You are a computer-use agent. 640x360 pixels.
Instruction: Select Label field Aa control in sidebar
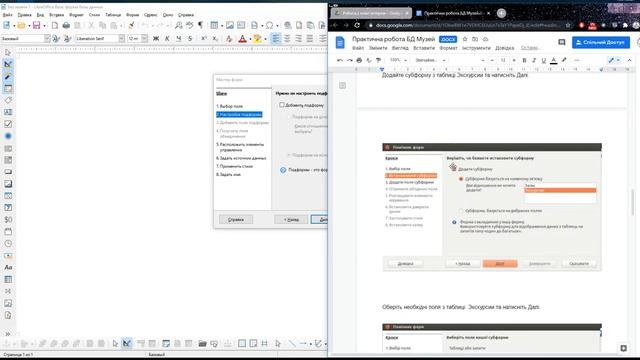pos(8,267)
